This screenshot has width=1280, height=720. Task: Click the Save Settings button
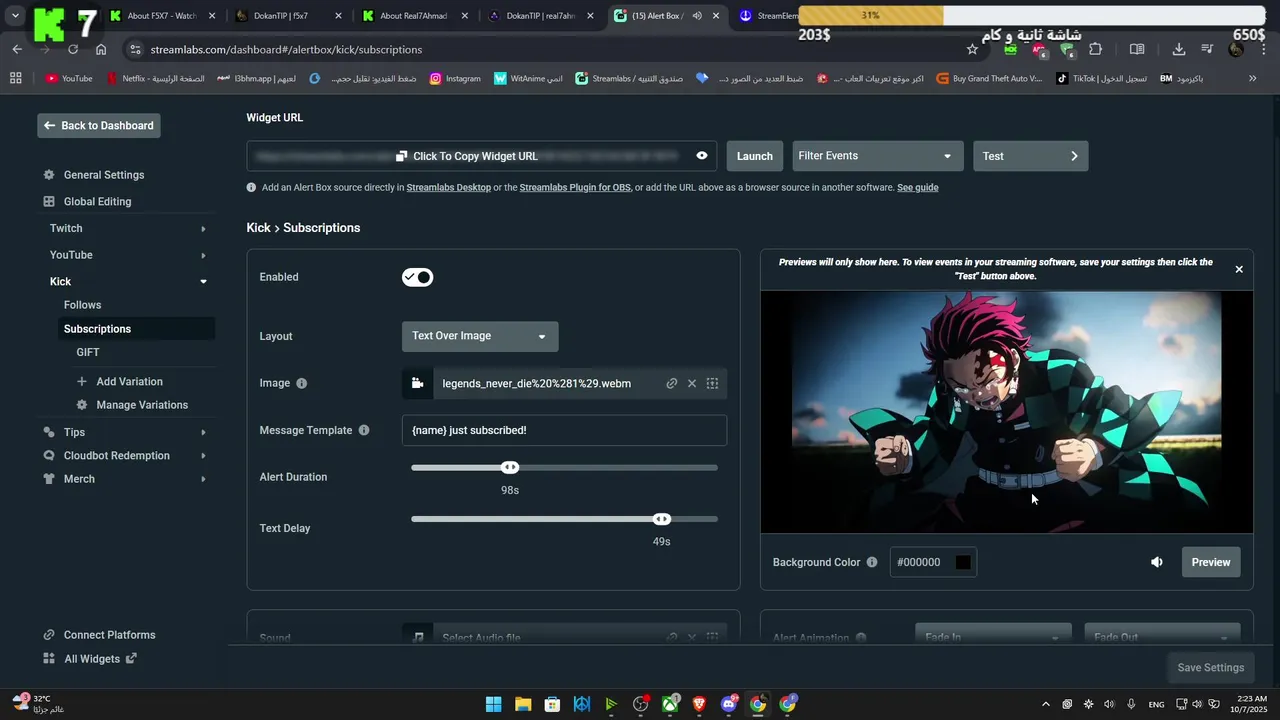click(x=1210, y=668)
